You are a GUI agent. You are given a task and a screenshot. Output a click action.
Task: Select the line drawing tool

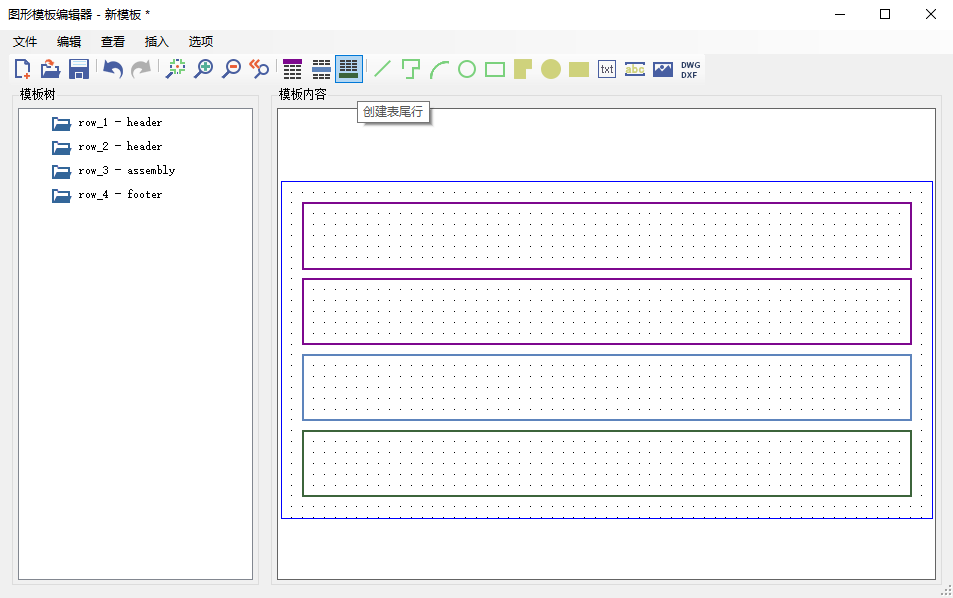point(382,69)
